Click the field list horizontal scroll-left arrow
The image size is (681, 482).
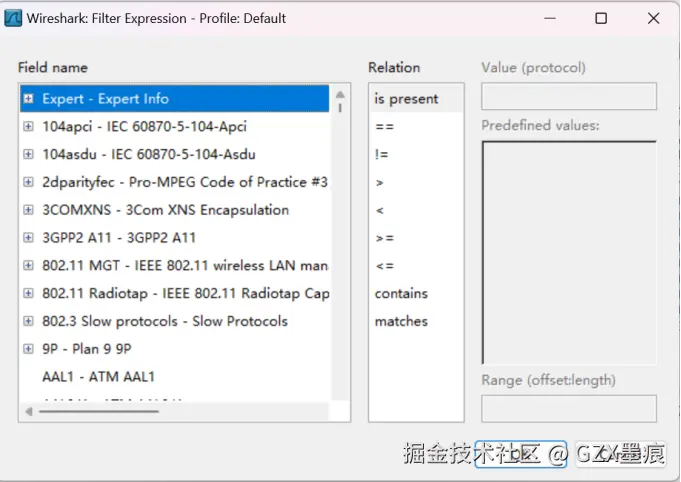tap(29, 411)
